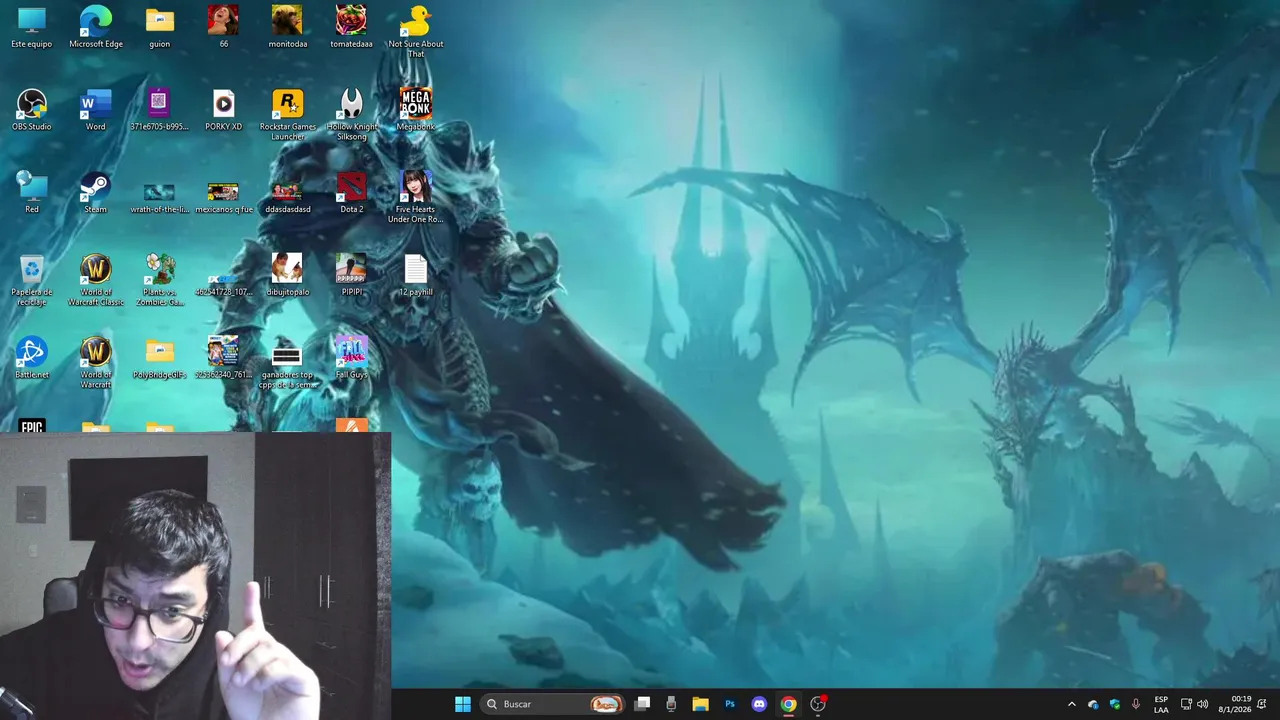This screenshot has width=1280, height=720.
Task: Click the Buscar taskbar search box
Action: pos(552,704)
